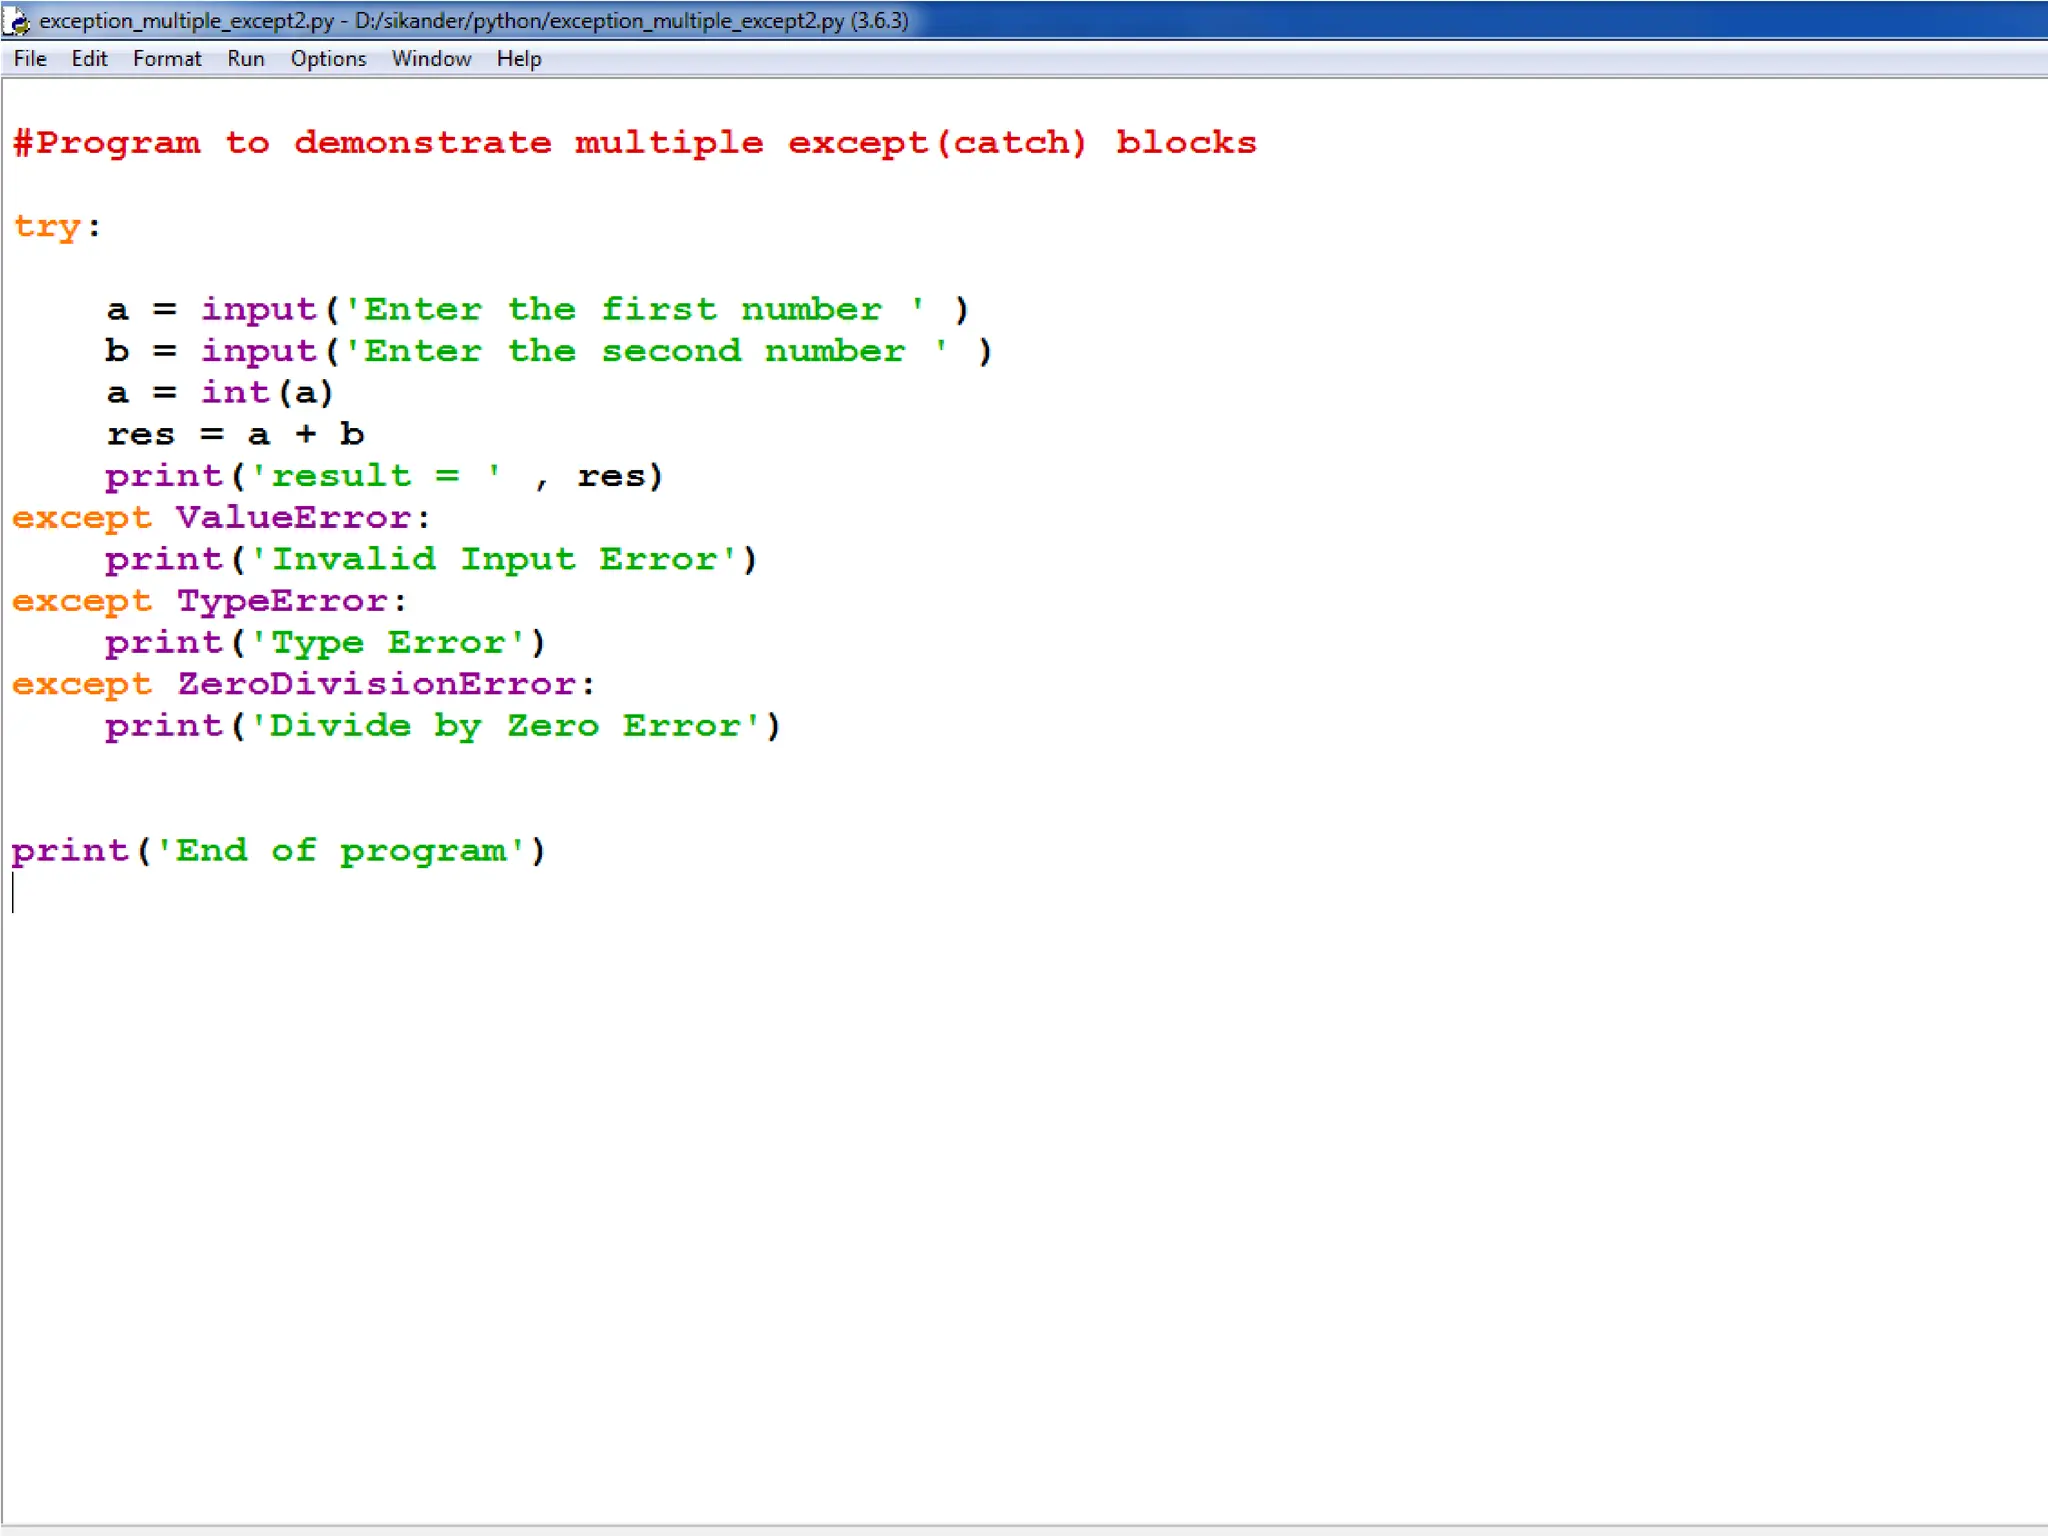Click the 'End of program' print statement
The width and height of the screenshot is (2048, 1536).
278,851
